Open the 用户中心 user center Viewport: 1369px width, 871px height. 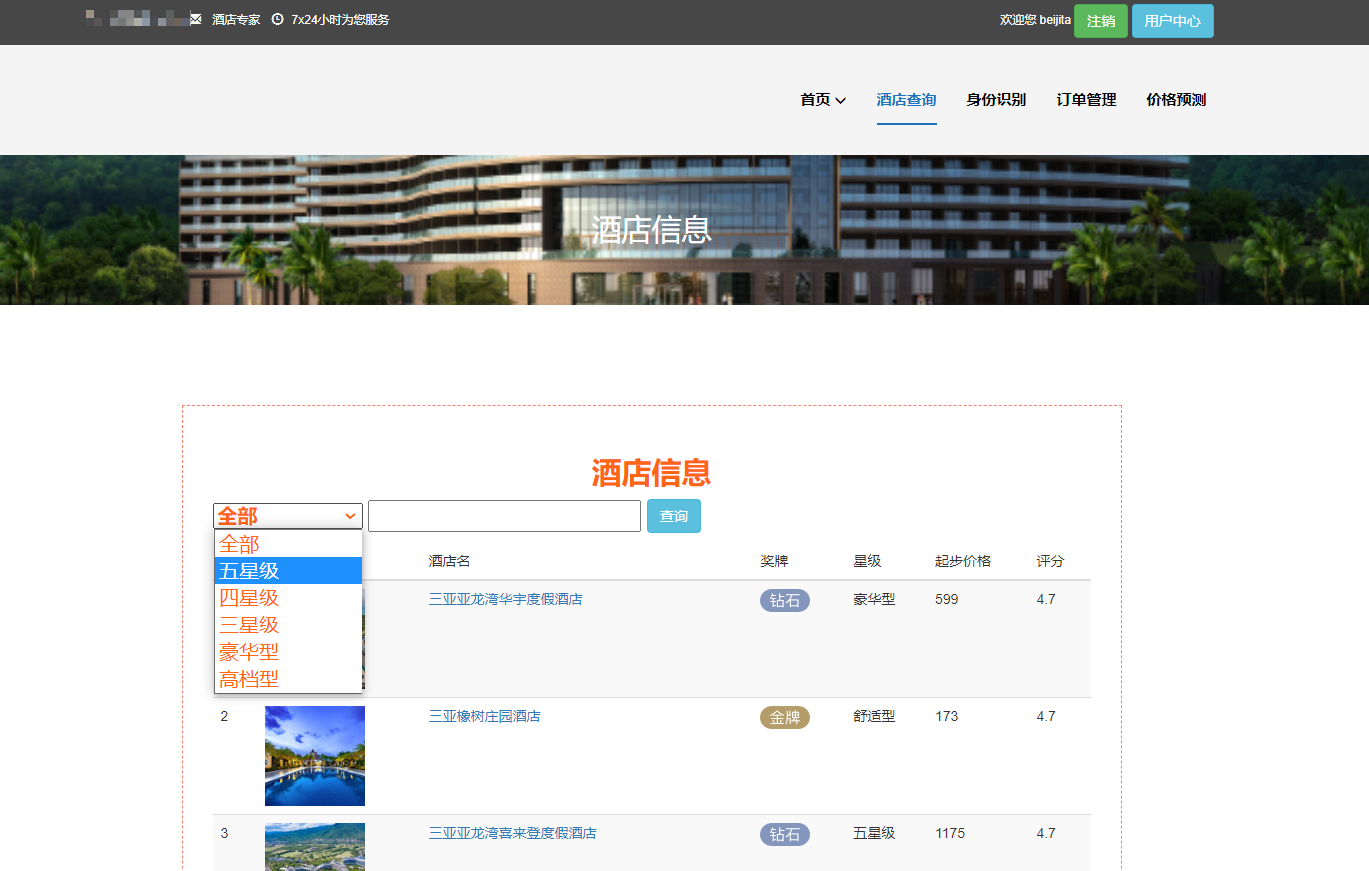point(1173,21)
